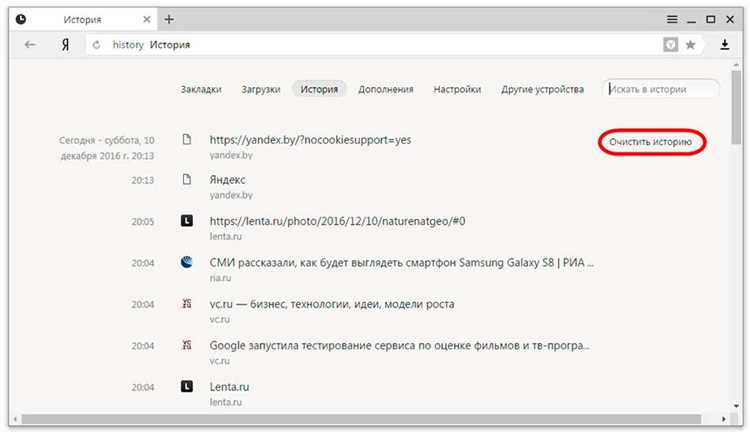Open downloads with the arrow icon

point(724,45)
